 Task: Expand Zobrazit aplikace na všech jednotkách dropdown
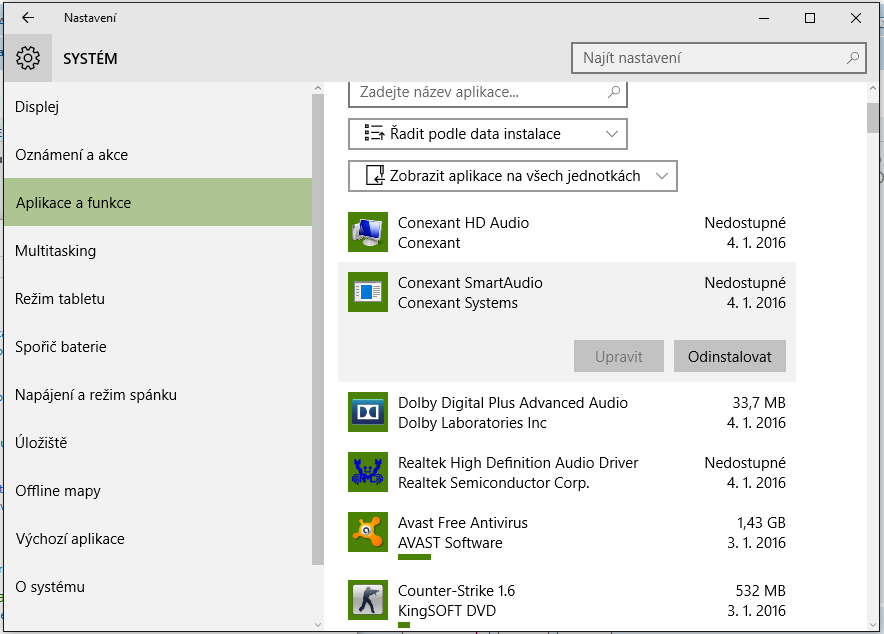(x=512, y=176)
